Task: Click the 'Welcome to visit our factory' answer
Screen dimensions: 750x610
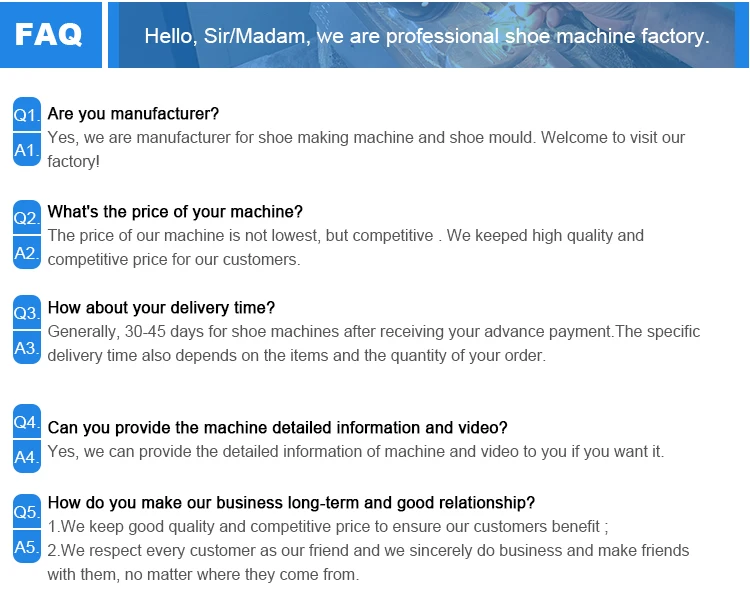Action: 366,149
